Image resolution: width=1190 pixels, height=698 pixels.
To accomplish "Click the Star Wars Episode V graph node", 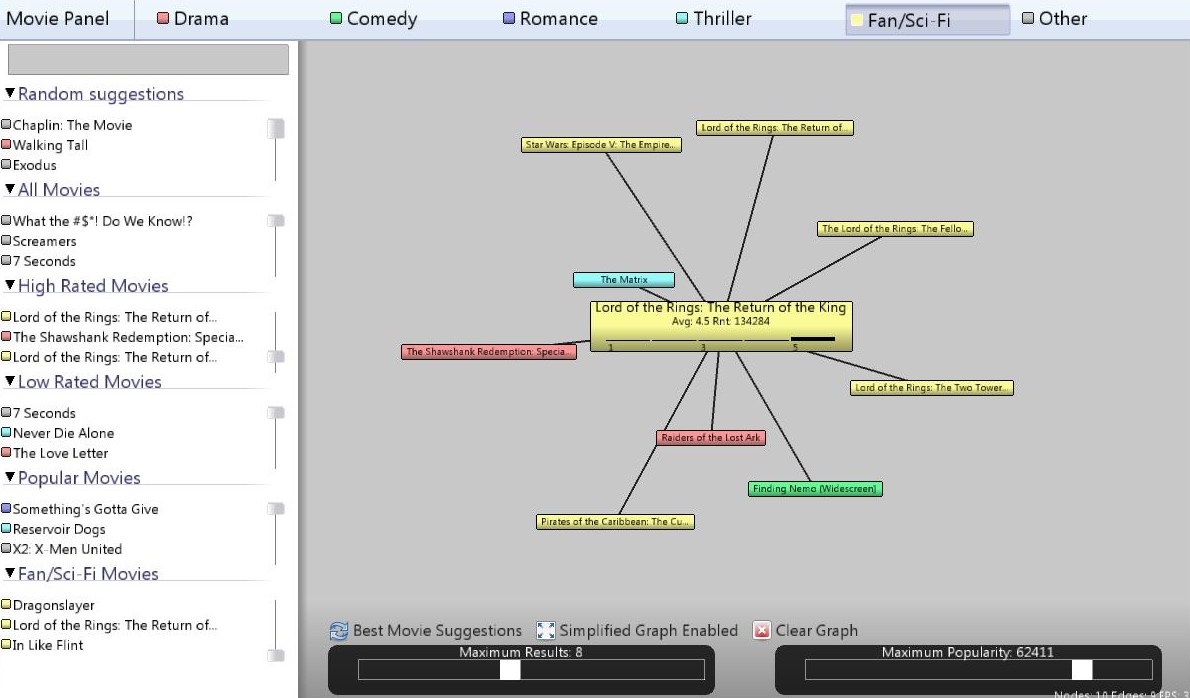I will click(x=601, y=145).
